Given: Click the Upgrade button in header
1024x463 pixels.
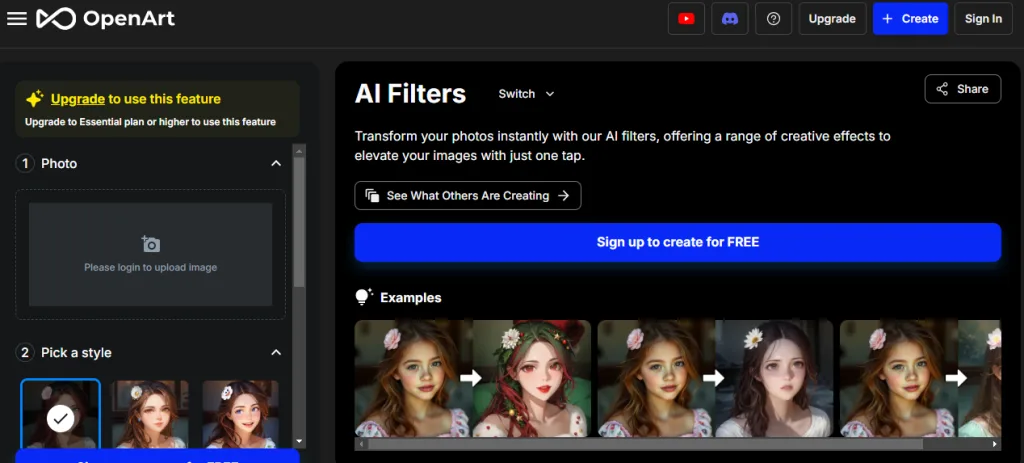Looking at the screenshot, I should point(832,19).
